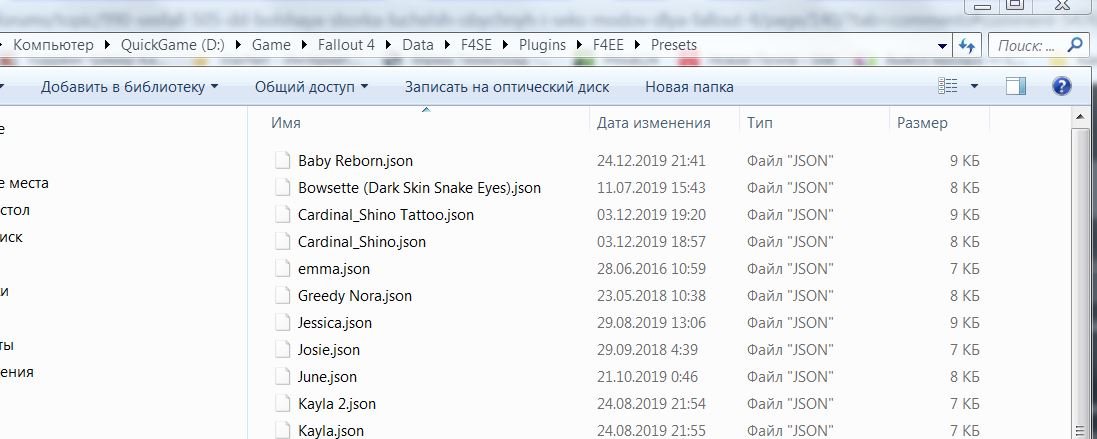Viewport: 1097px width, 439px height.
Task: Expand the address bar history dropdown
Action: click(x=942, y=46)
